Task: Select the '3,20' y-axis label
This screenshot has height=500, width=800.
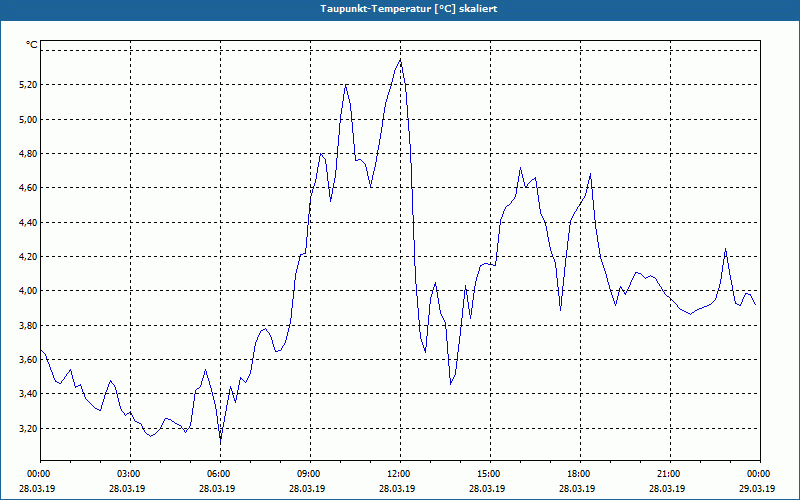Action: point(28,429)
